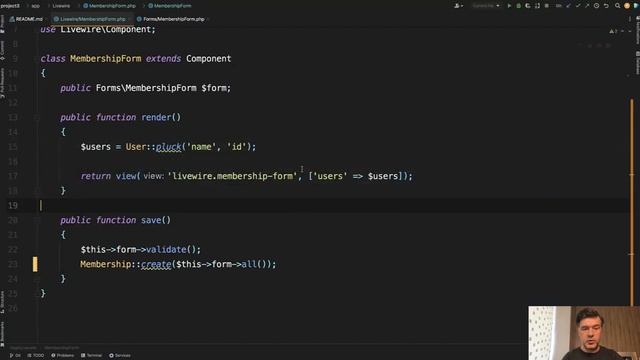Click the Git push arrow icon
Screen dimensions: 640x360
pos(587,6)
